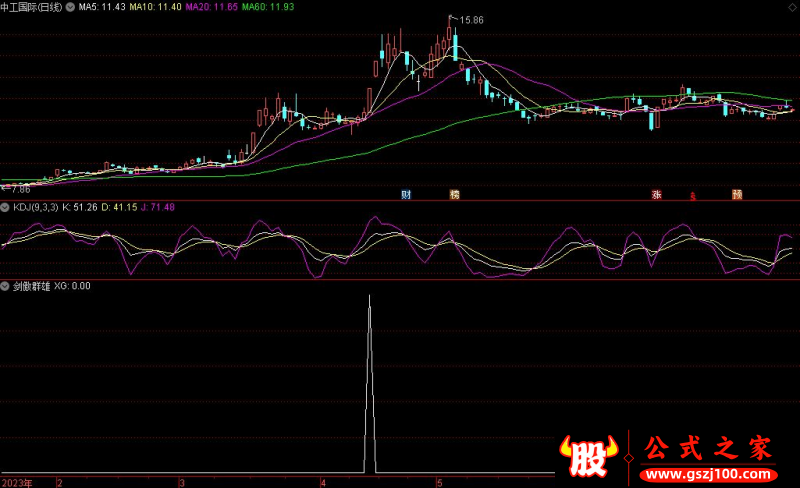
Task: Expand the 中工国际(日线) chart dropdown arrow
Action: pyautogui.click(x=70, y=7)
